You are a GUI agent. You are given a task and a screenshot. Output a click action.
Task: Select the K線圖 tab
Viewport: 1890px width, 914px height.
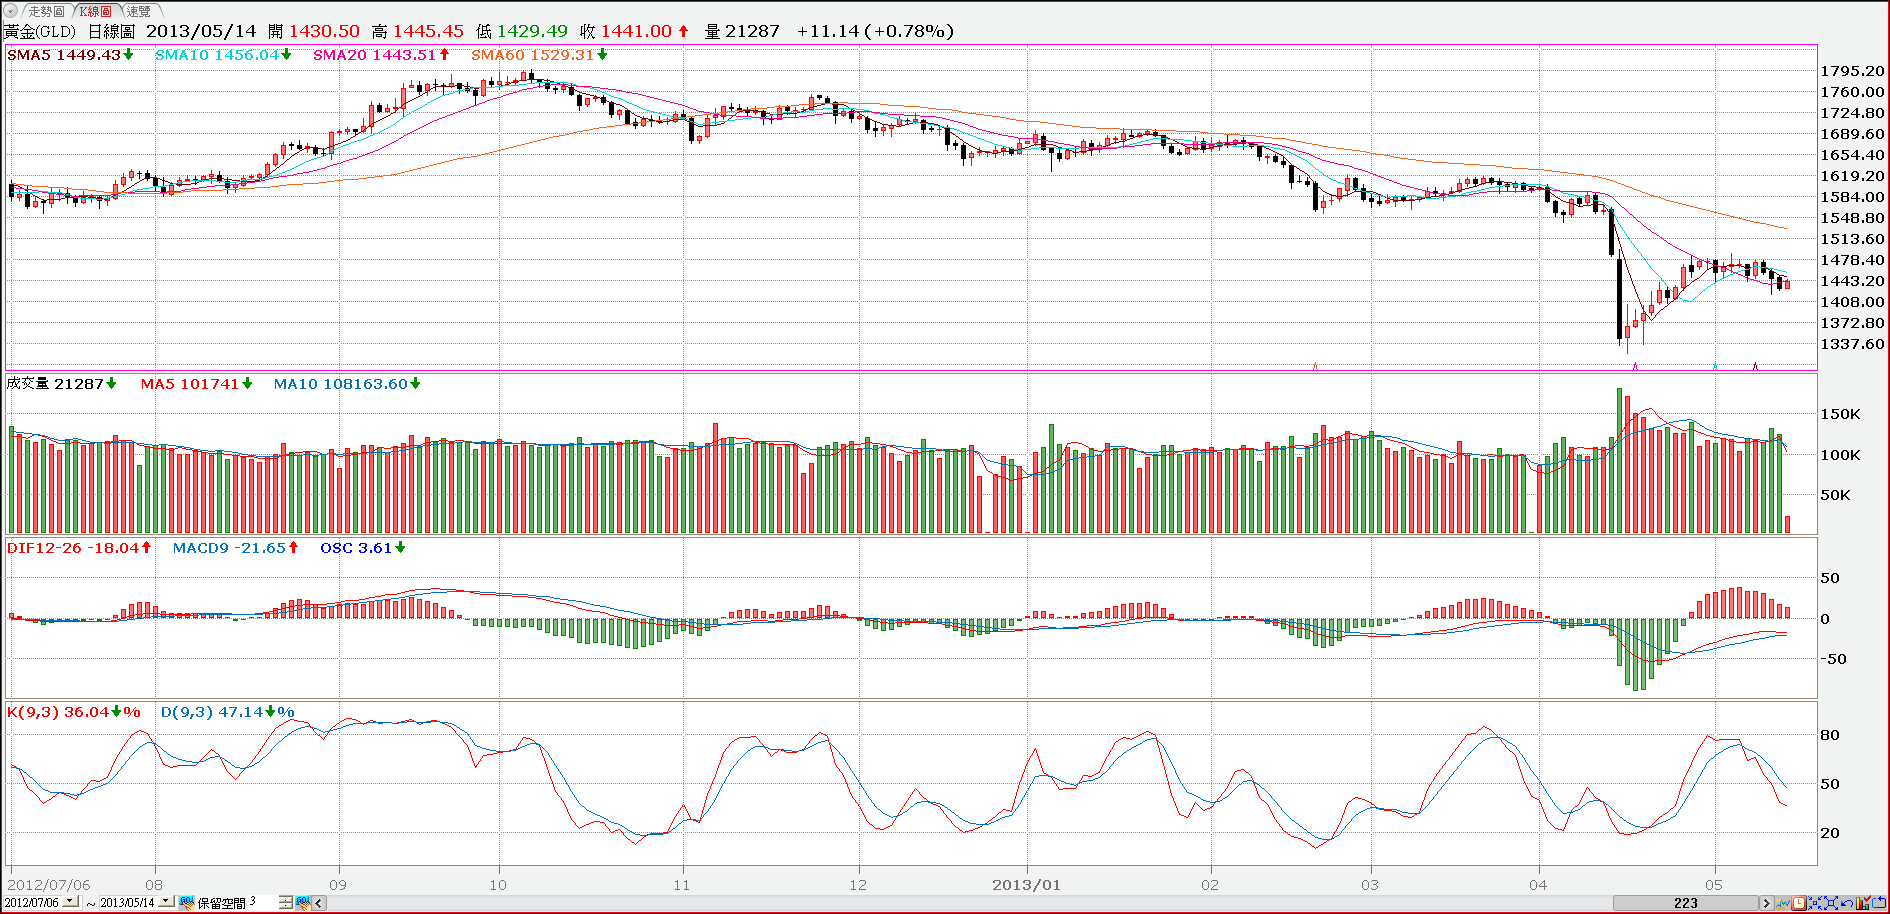coord(96,11)
